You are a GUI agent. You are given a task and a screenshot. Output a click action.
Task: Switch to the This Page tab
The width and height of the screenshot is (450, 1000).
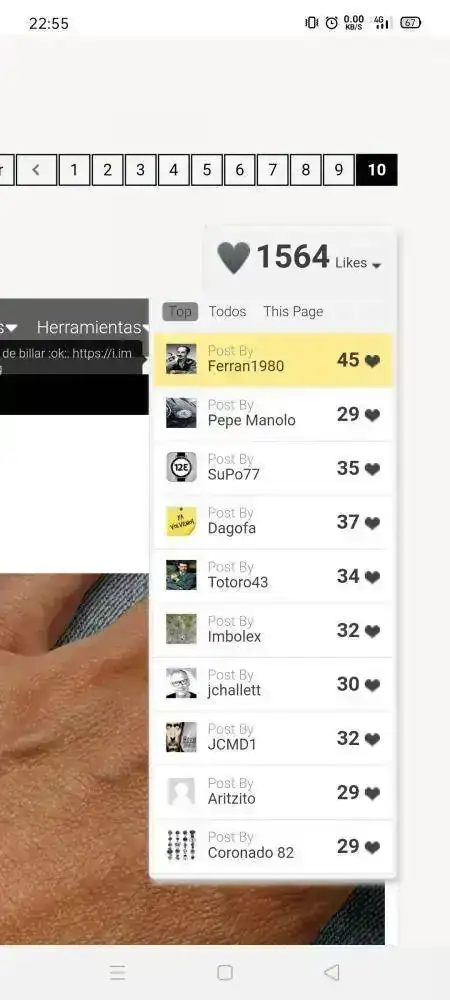(x=293, y=311)
